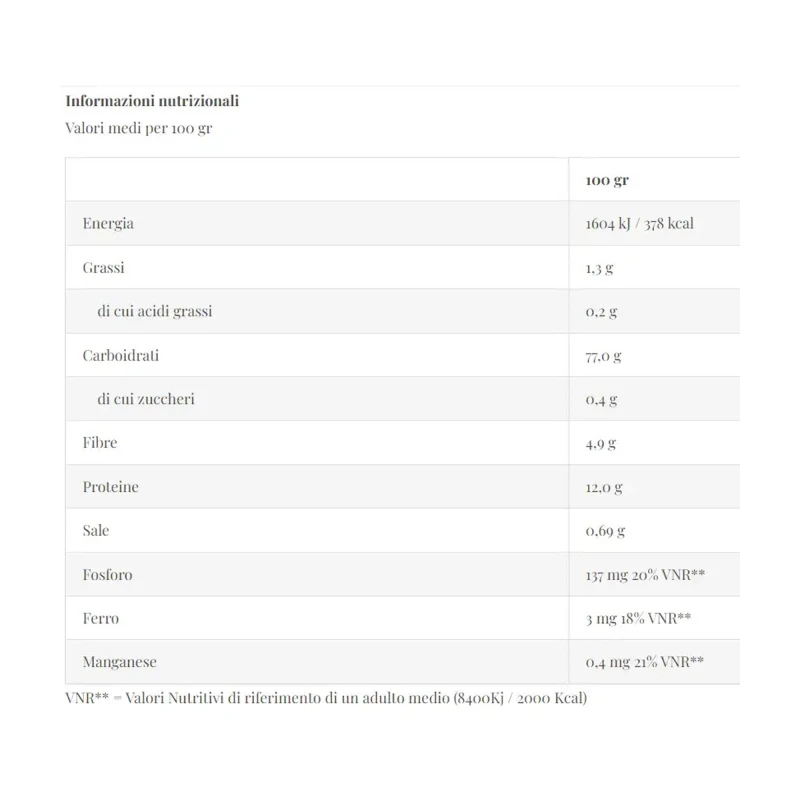This screenshot has width=800, height=800.
Task: Click the 12,0 g protein value
Action: 604,488
